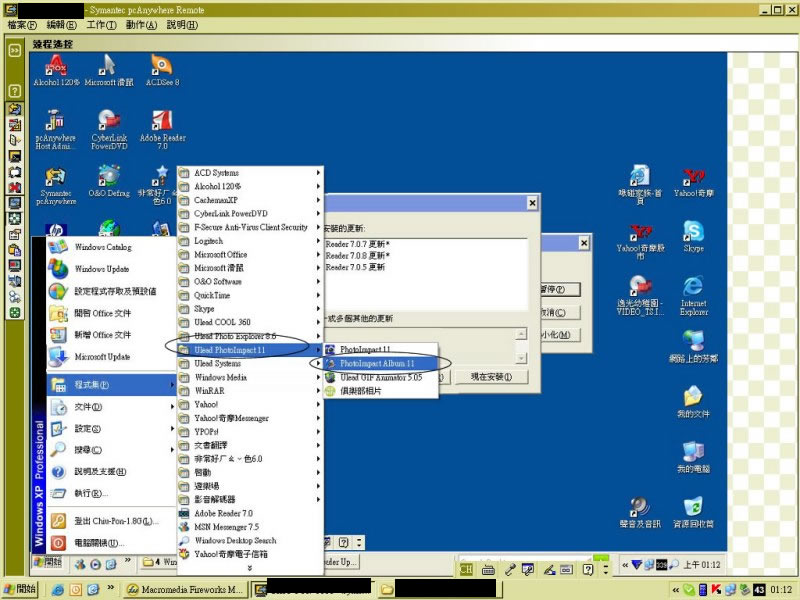Screen dimensions: 800x600
Task: Open 說明 menu in pcAnywhere
Action: click(x=182, y=24)
